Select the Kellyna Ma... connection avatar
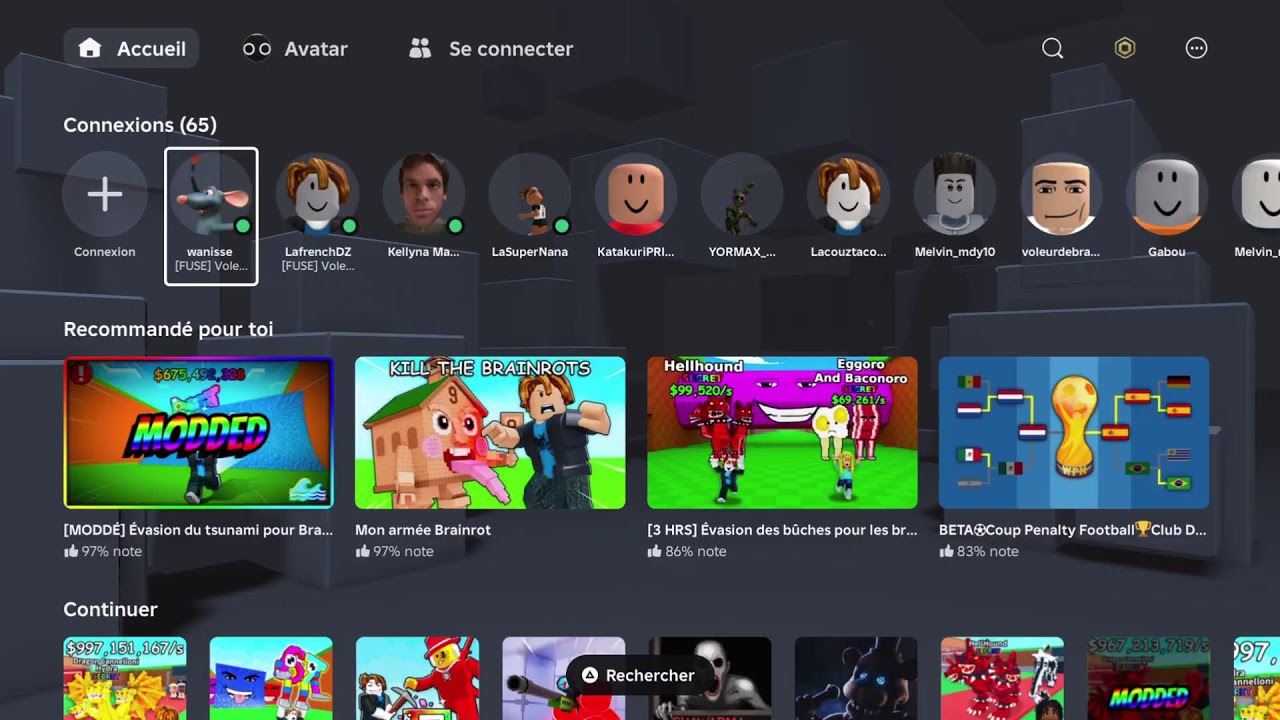1280x720 pixels. tap(423, 194)
